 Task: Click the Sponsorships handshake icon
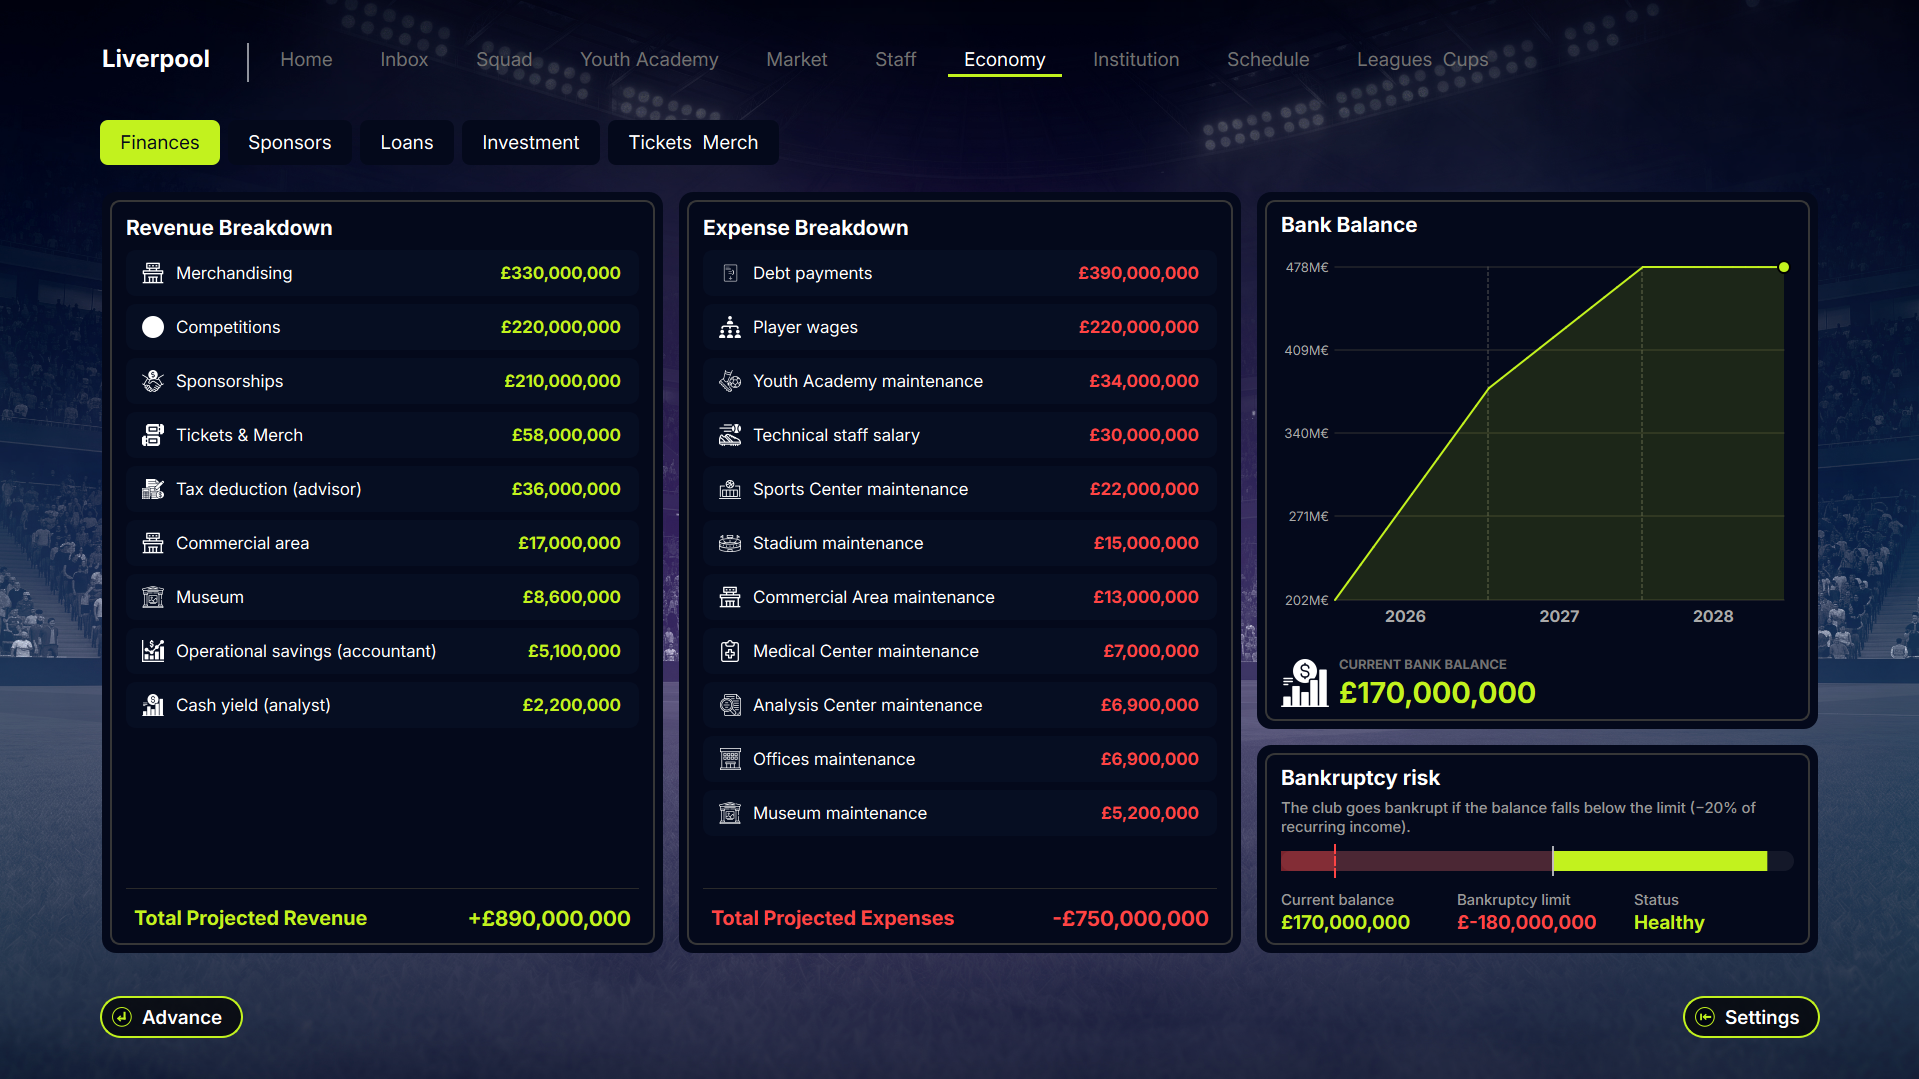153,381
